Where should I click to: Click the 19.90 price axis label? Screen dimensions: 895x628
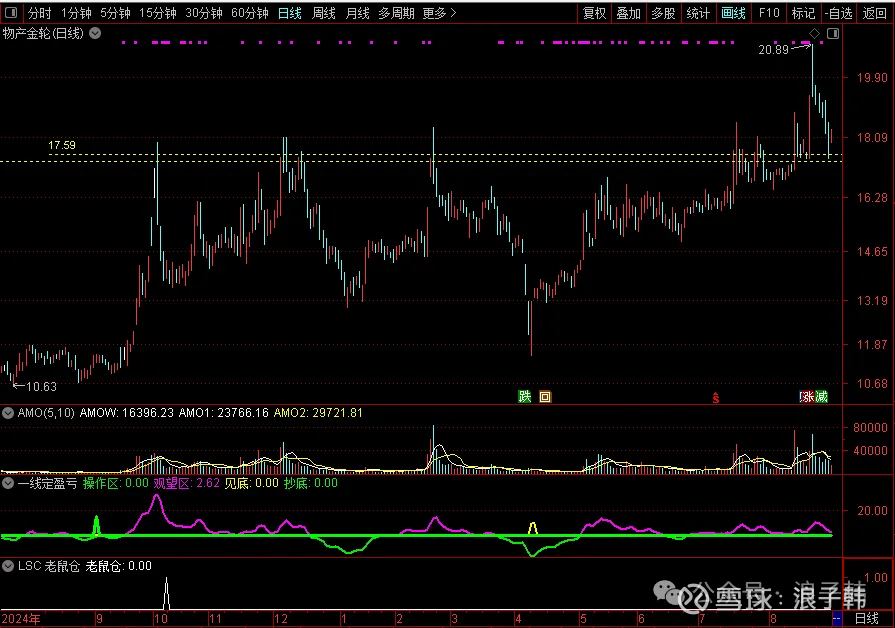pos(872,78)
